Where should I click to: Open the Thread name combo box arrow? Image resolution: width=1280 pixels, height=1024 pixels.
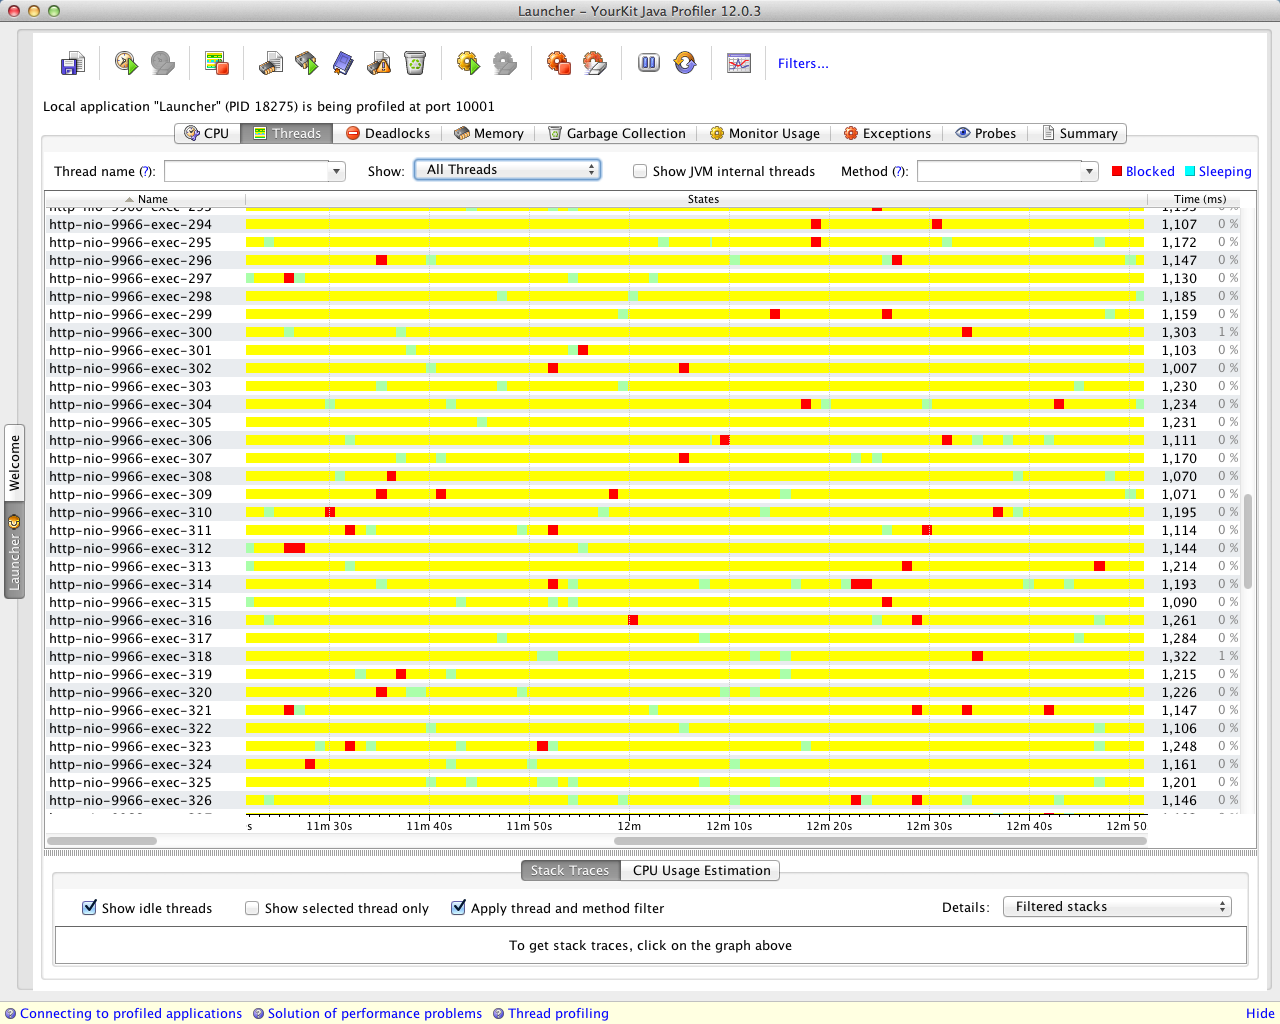(x=336, y=171)
